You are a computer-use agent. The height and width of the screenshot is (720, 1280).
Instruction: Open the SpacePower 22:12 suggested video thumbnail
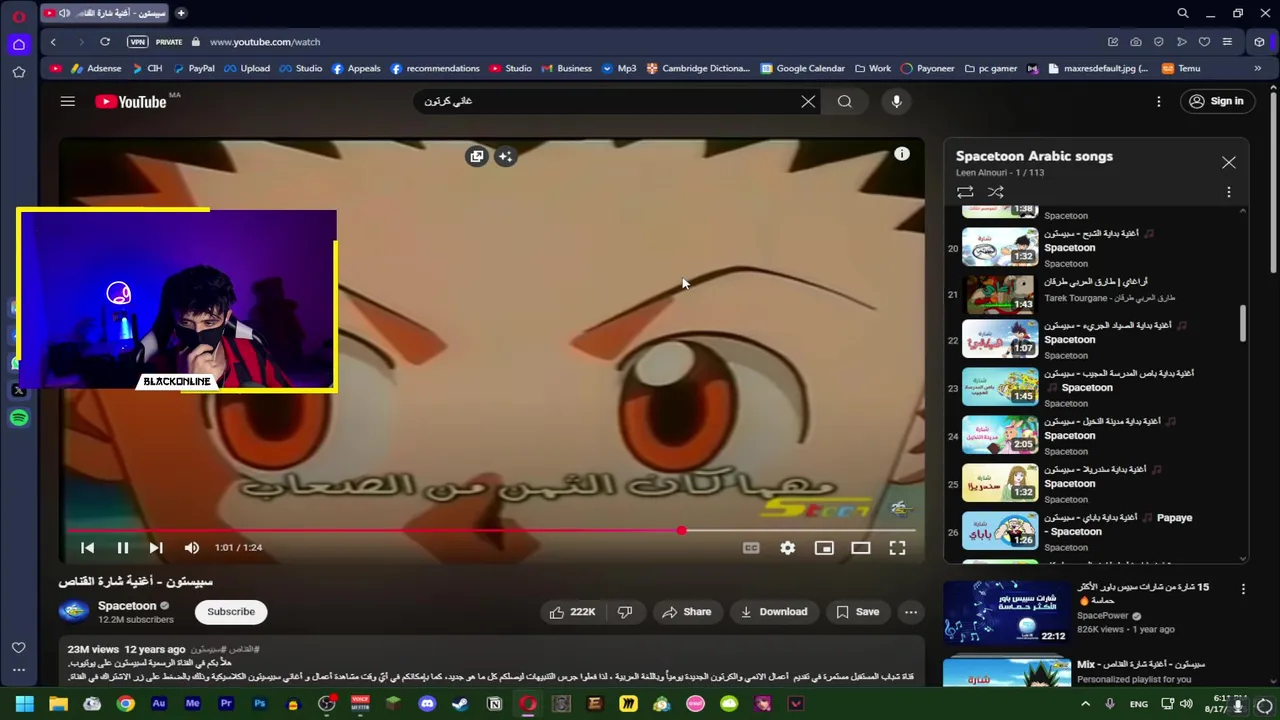1006,612
